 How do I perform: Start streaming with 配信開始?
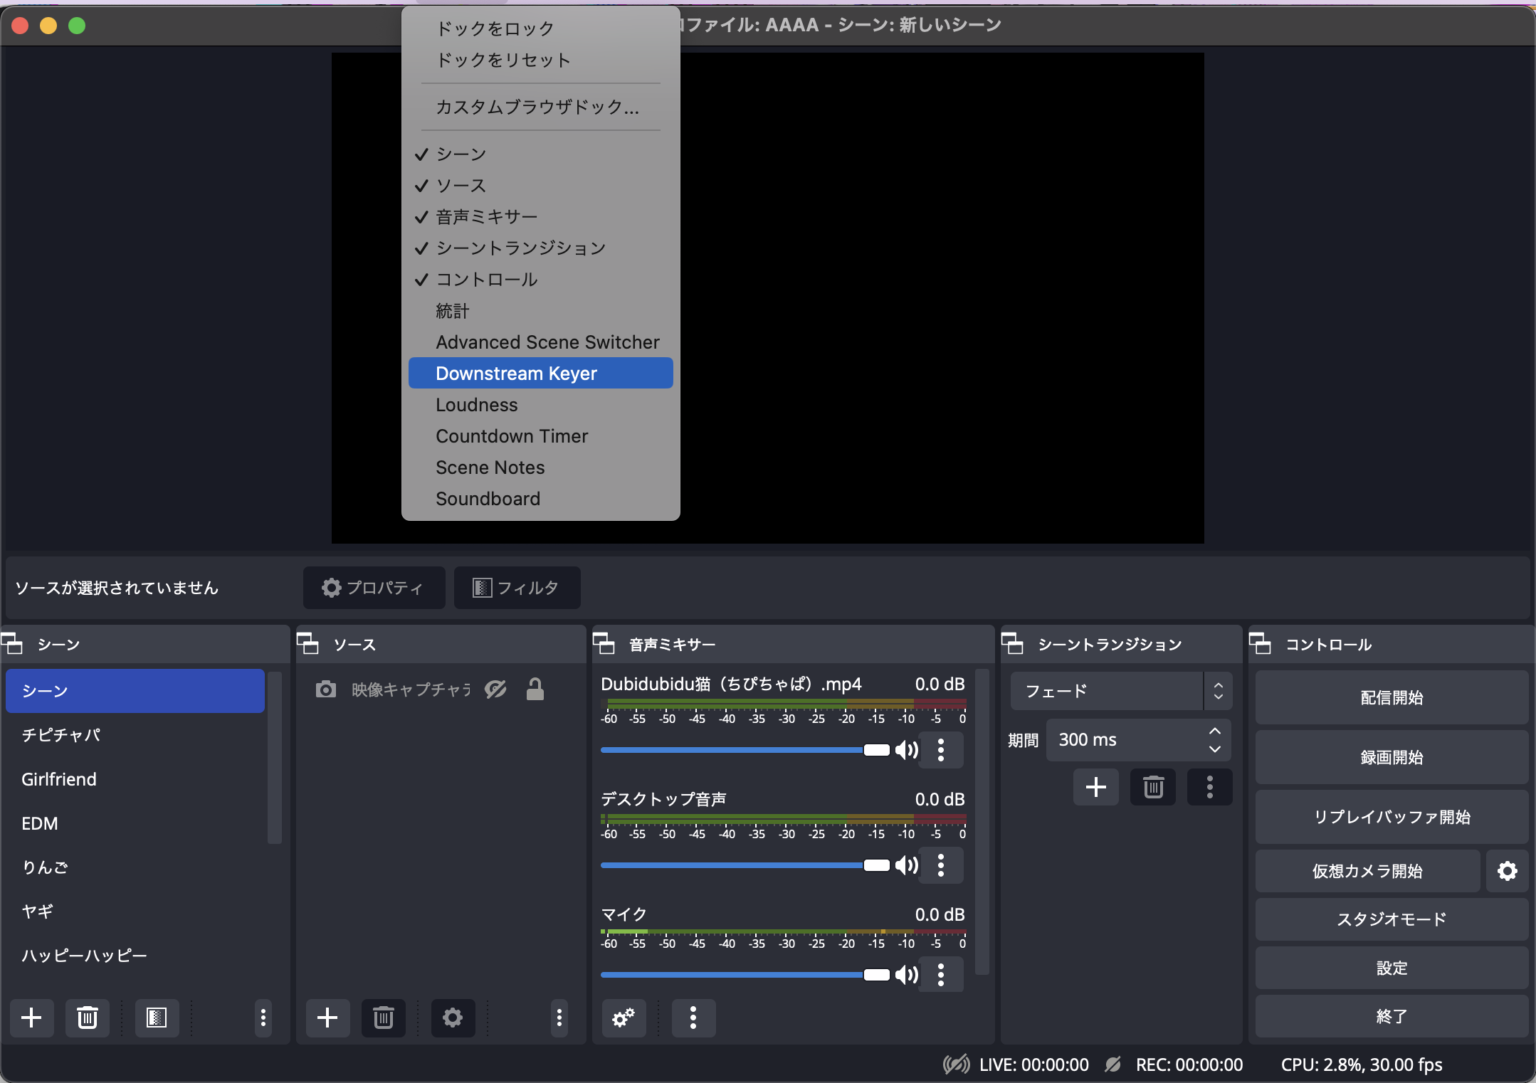coord(1391,697)
